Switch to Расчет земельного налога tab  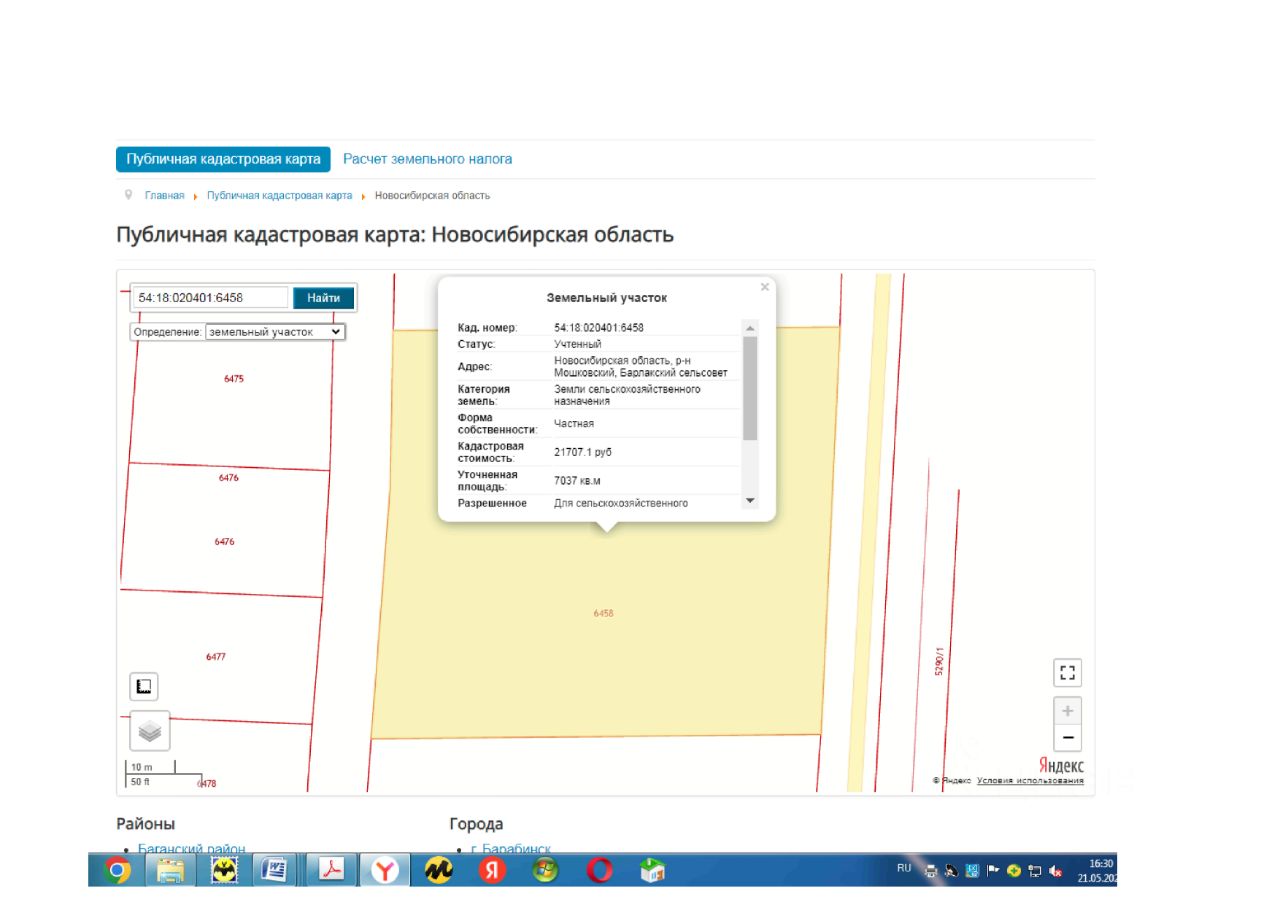pos(427,159)
